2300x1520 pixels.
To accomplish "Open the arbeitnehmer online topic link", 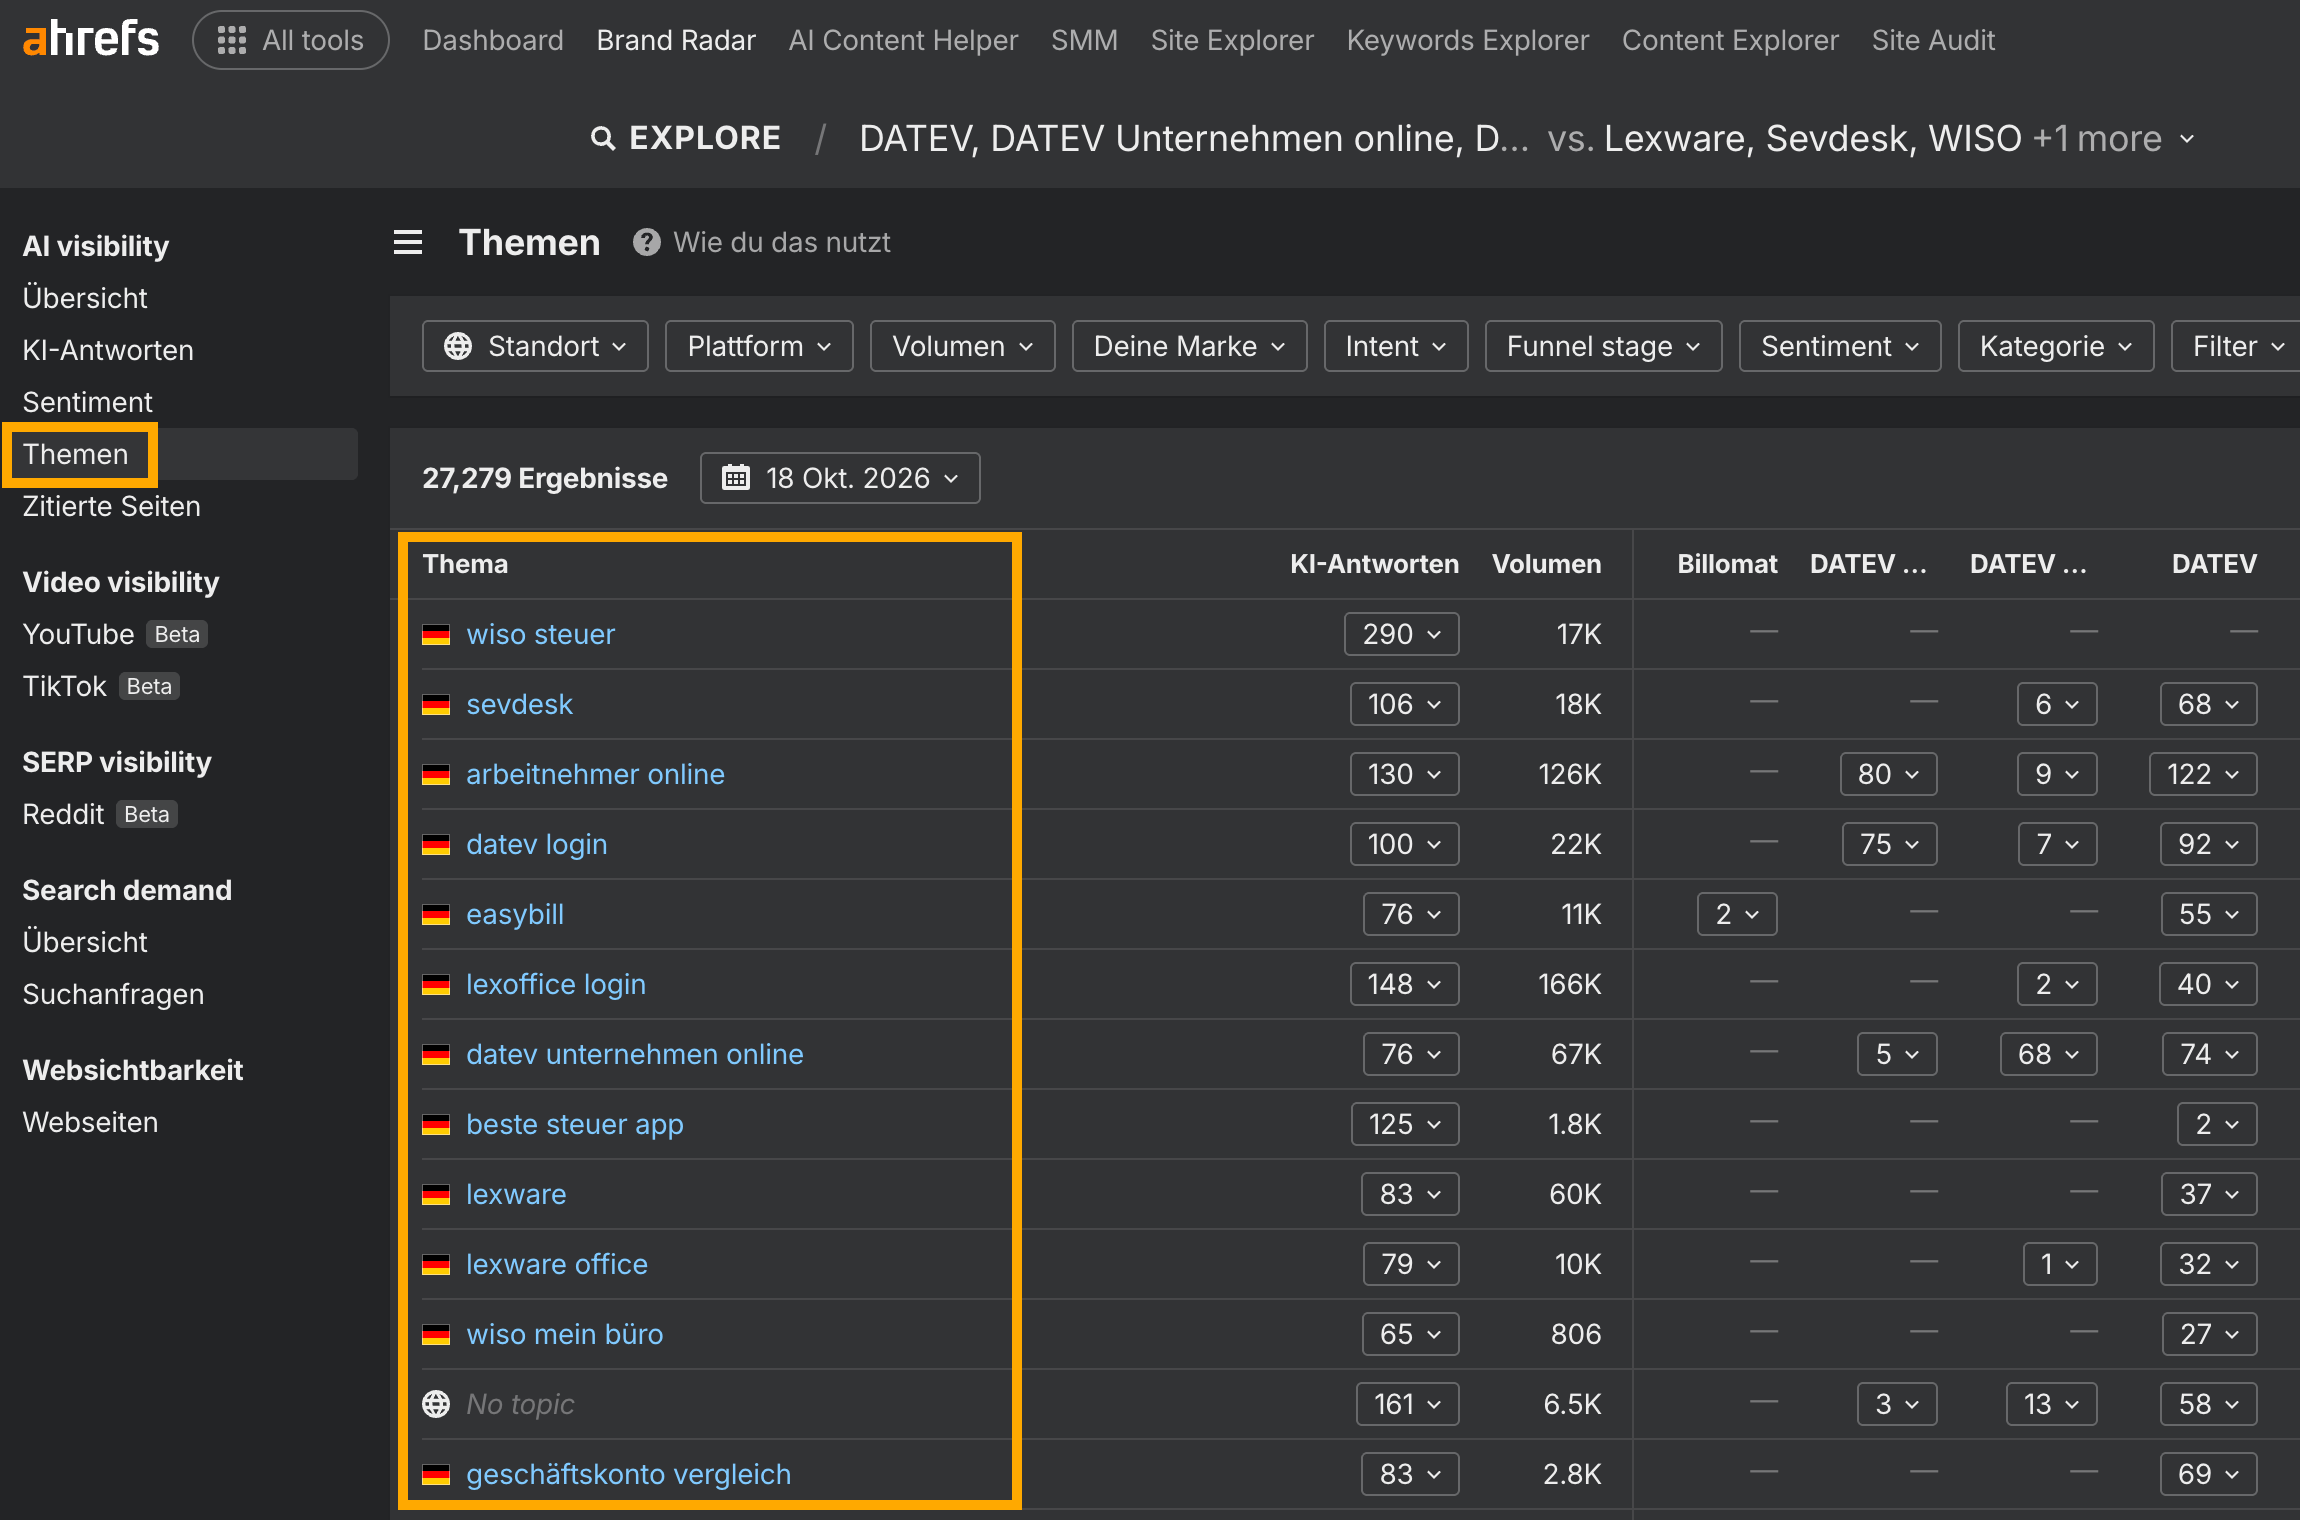I will click(595, 774).
